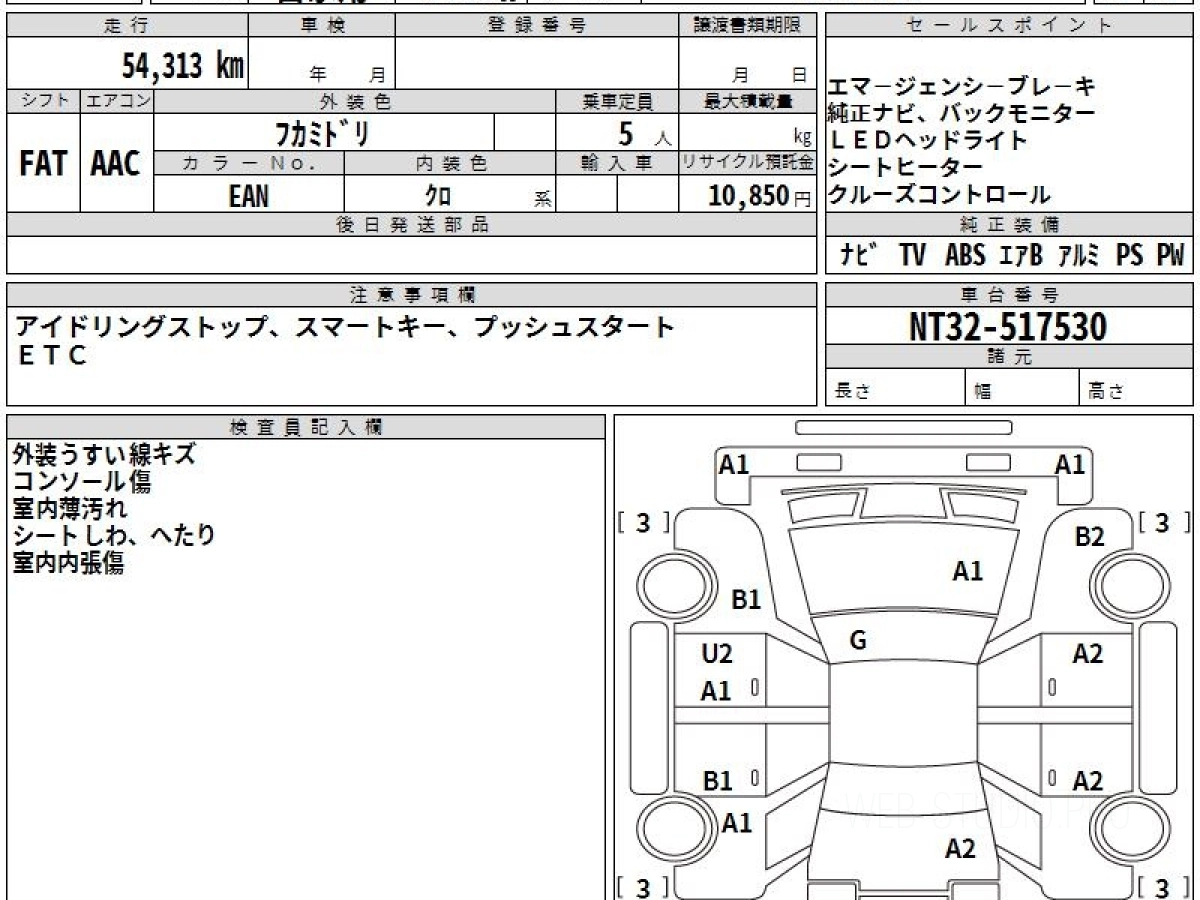The image size is (1200, 900).
Task: Select the recycle fee 10,850円
Action: (x=760, y=196)
